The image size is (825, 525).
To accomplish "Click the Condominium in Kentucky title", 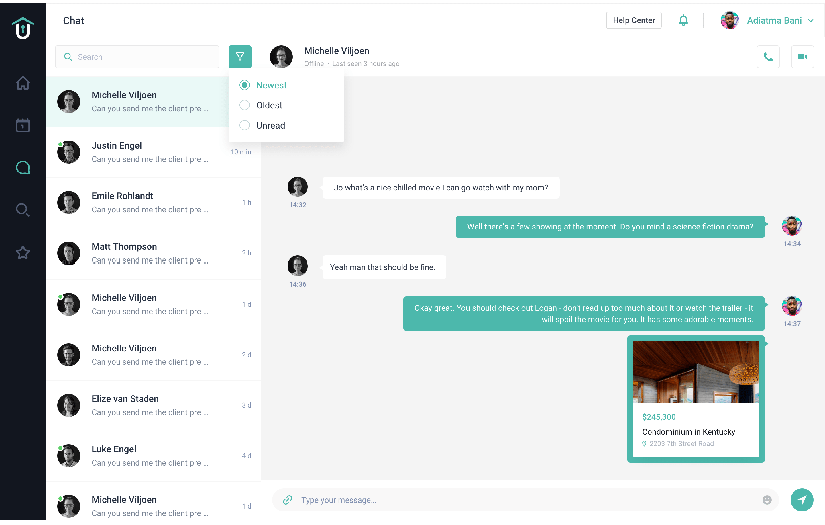I will [688, 432].
